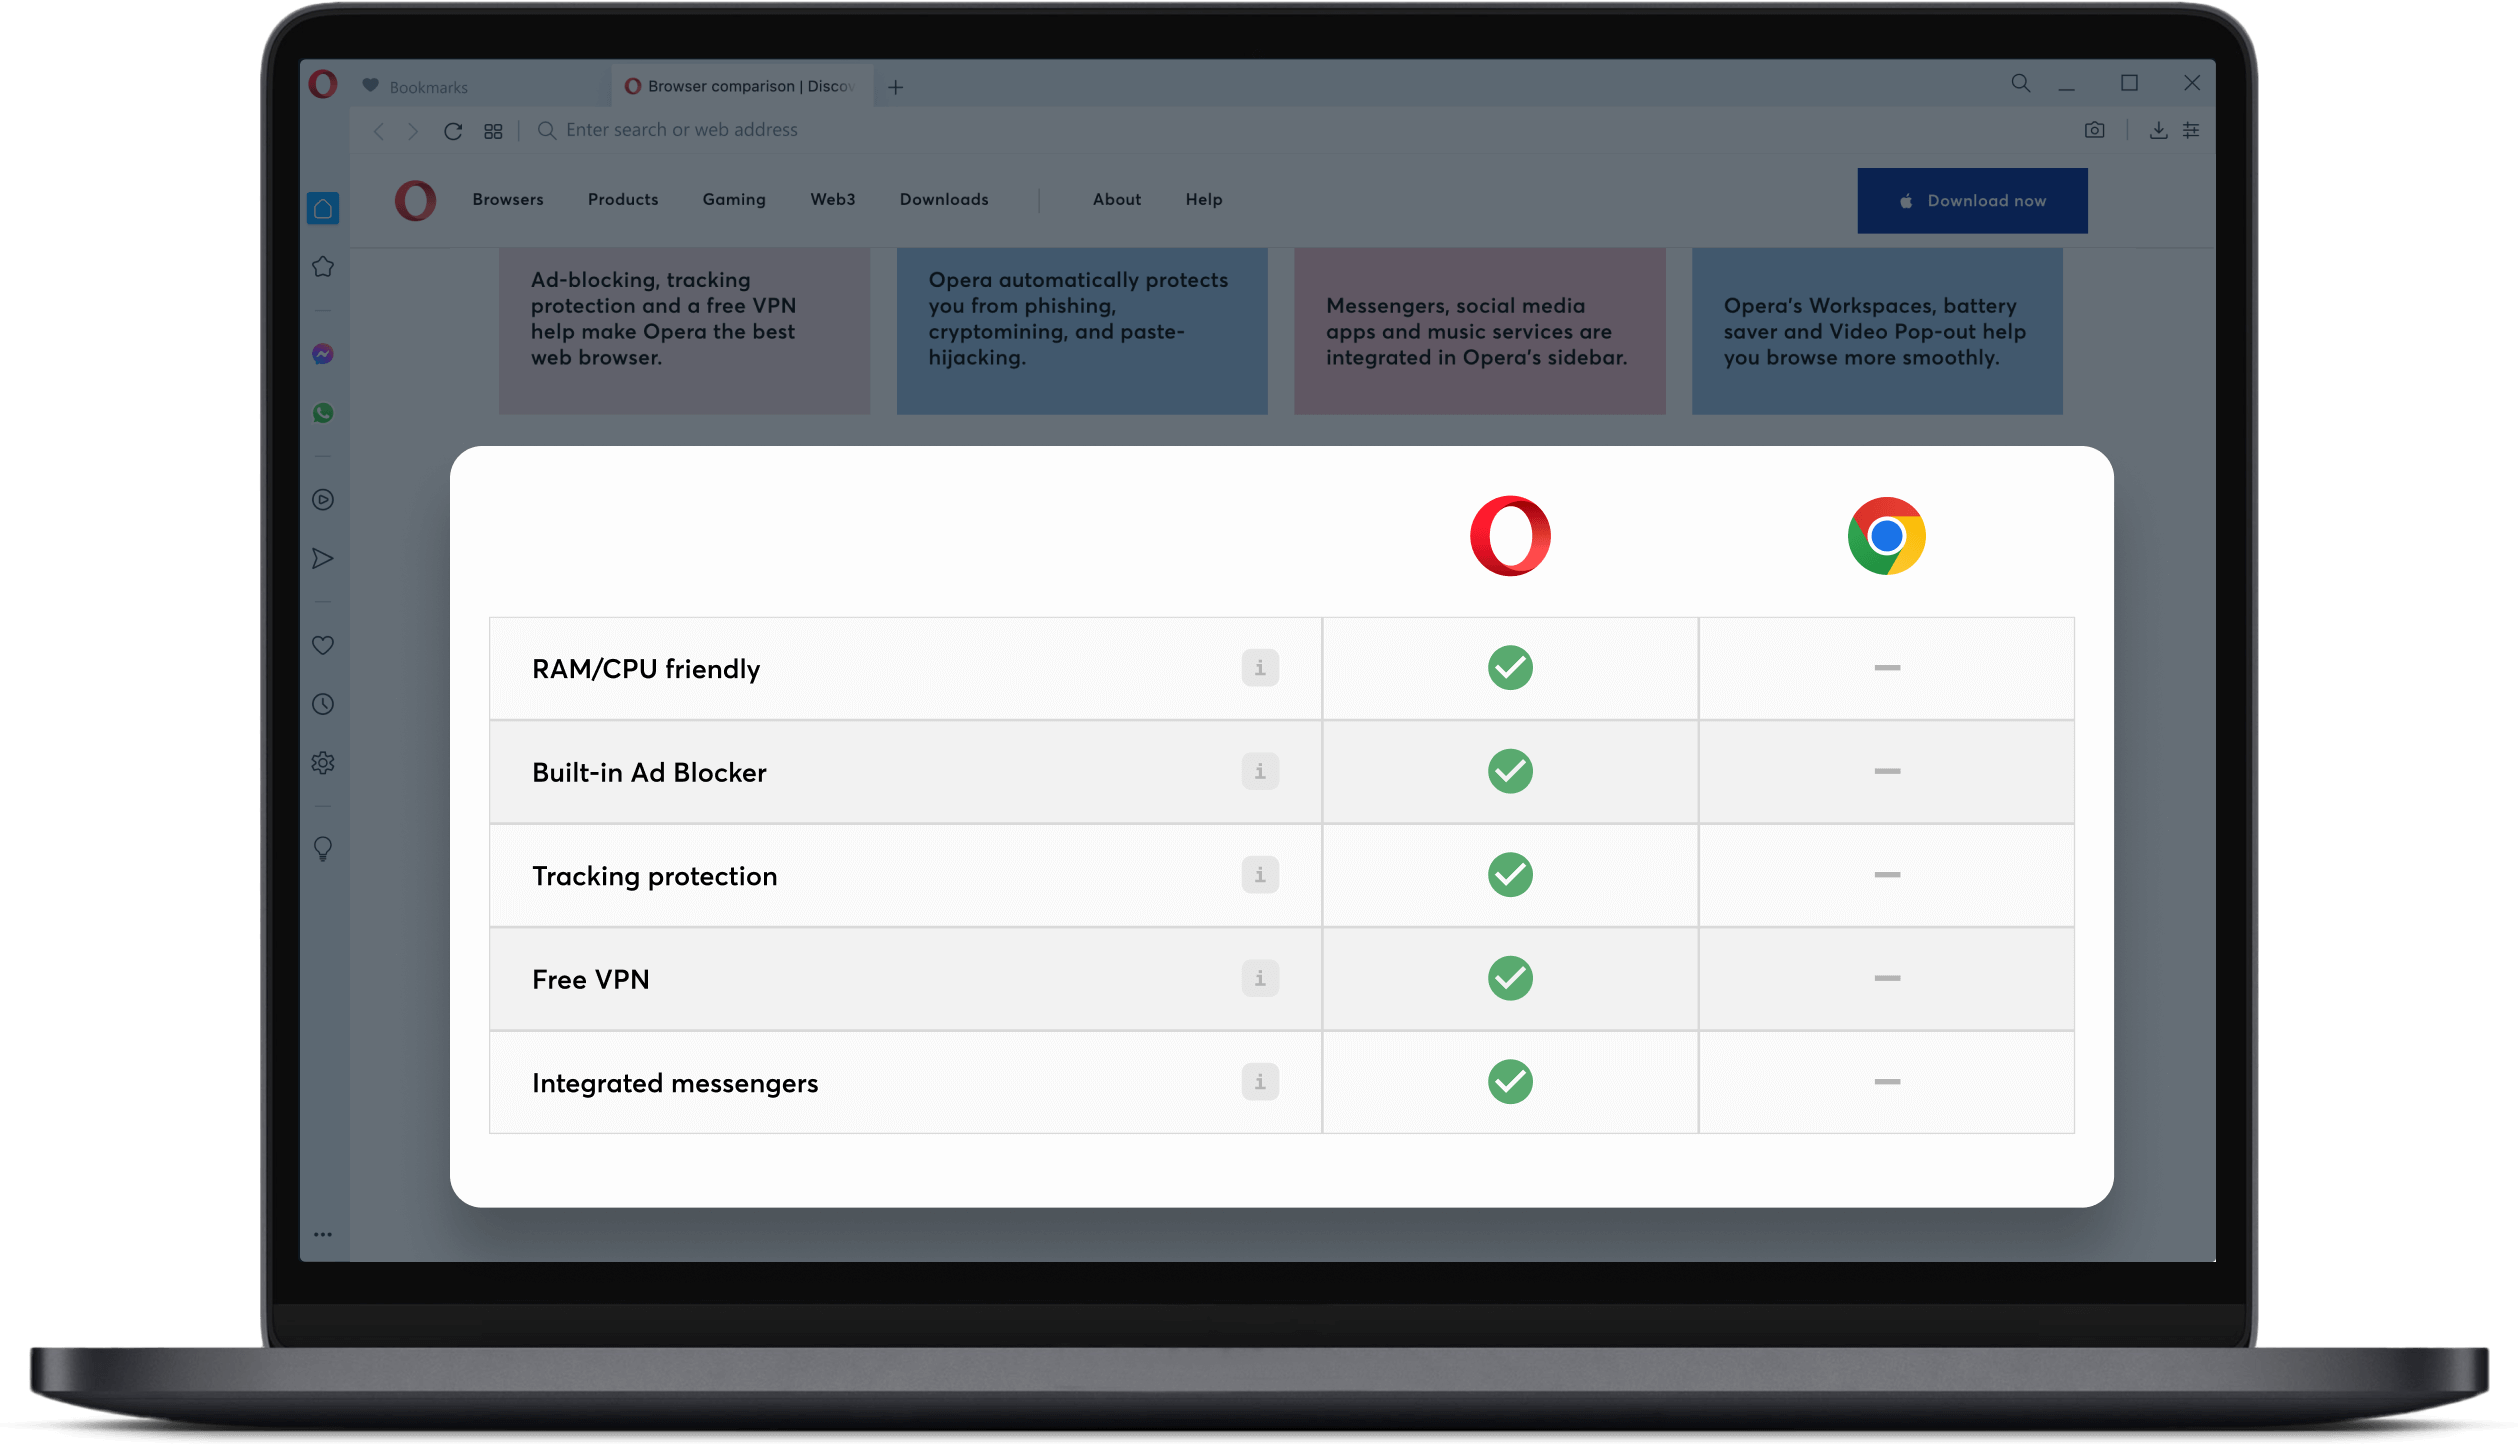
Task: Open the tab tiles icon next to reload
Action: point(492,130)
